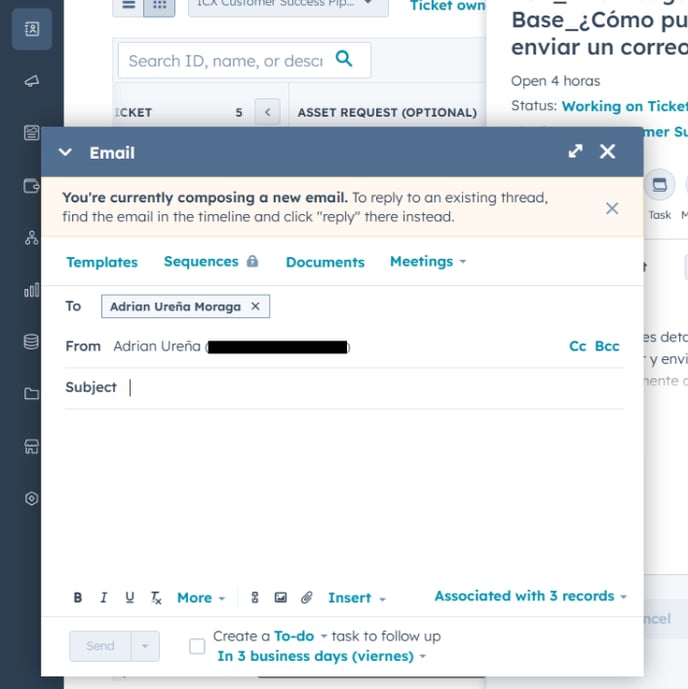Open the More formatting dropdown
The width and height of the screenshot is (688, 689).
point(201,598)
